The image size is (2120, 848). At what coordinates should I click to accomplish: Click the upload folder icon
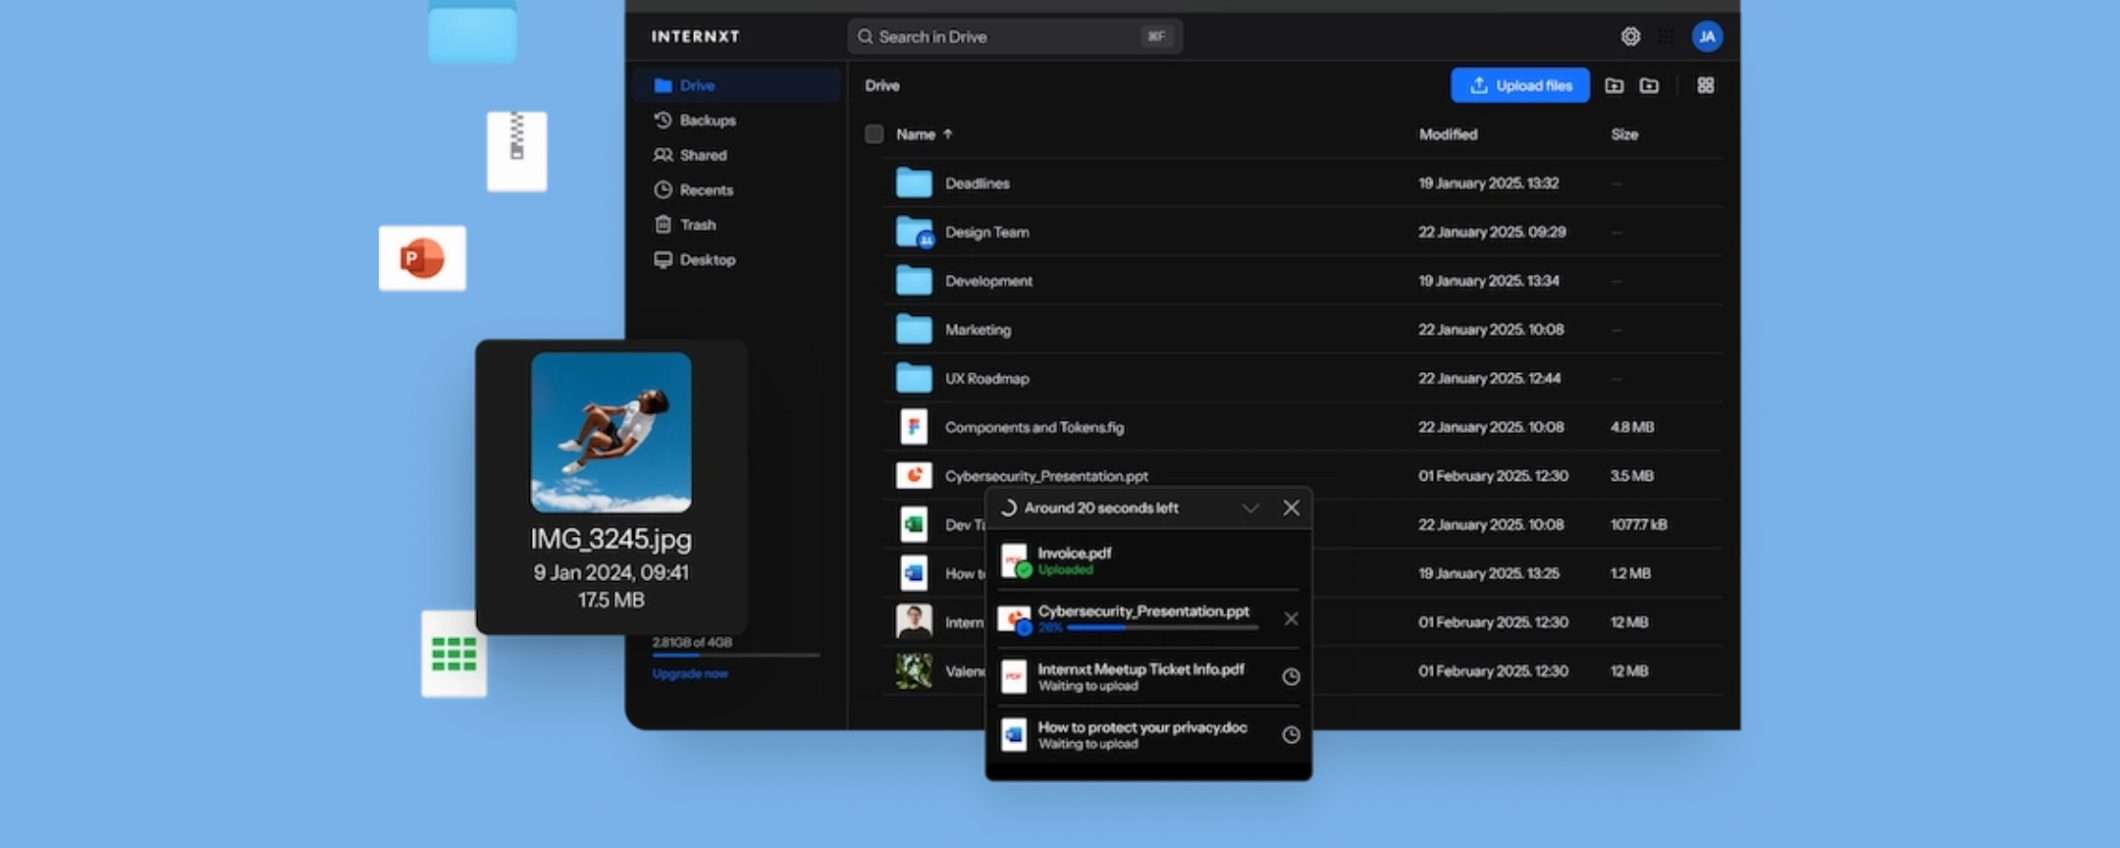[1613, 86]
